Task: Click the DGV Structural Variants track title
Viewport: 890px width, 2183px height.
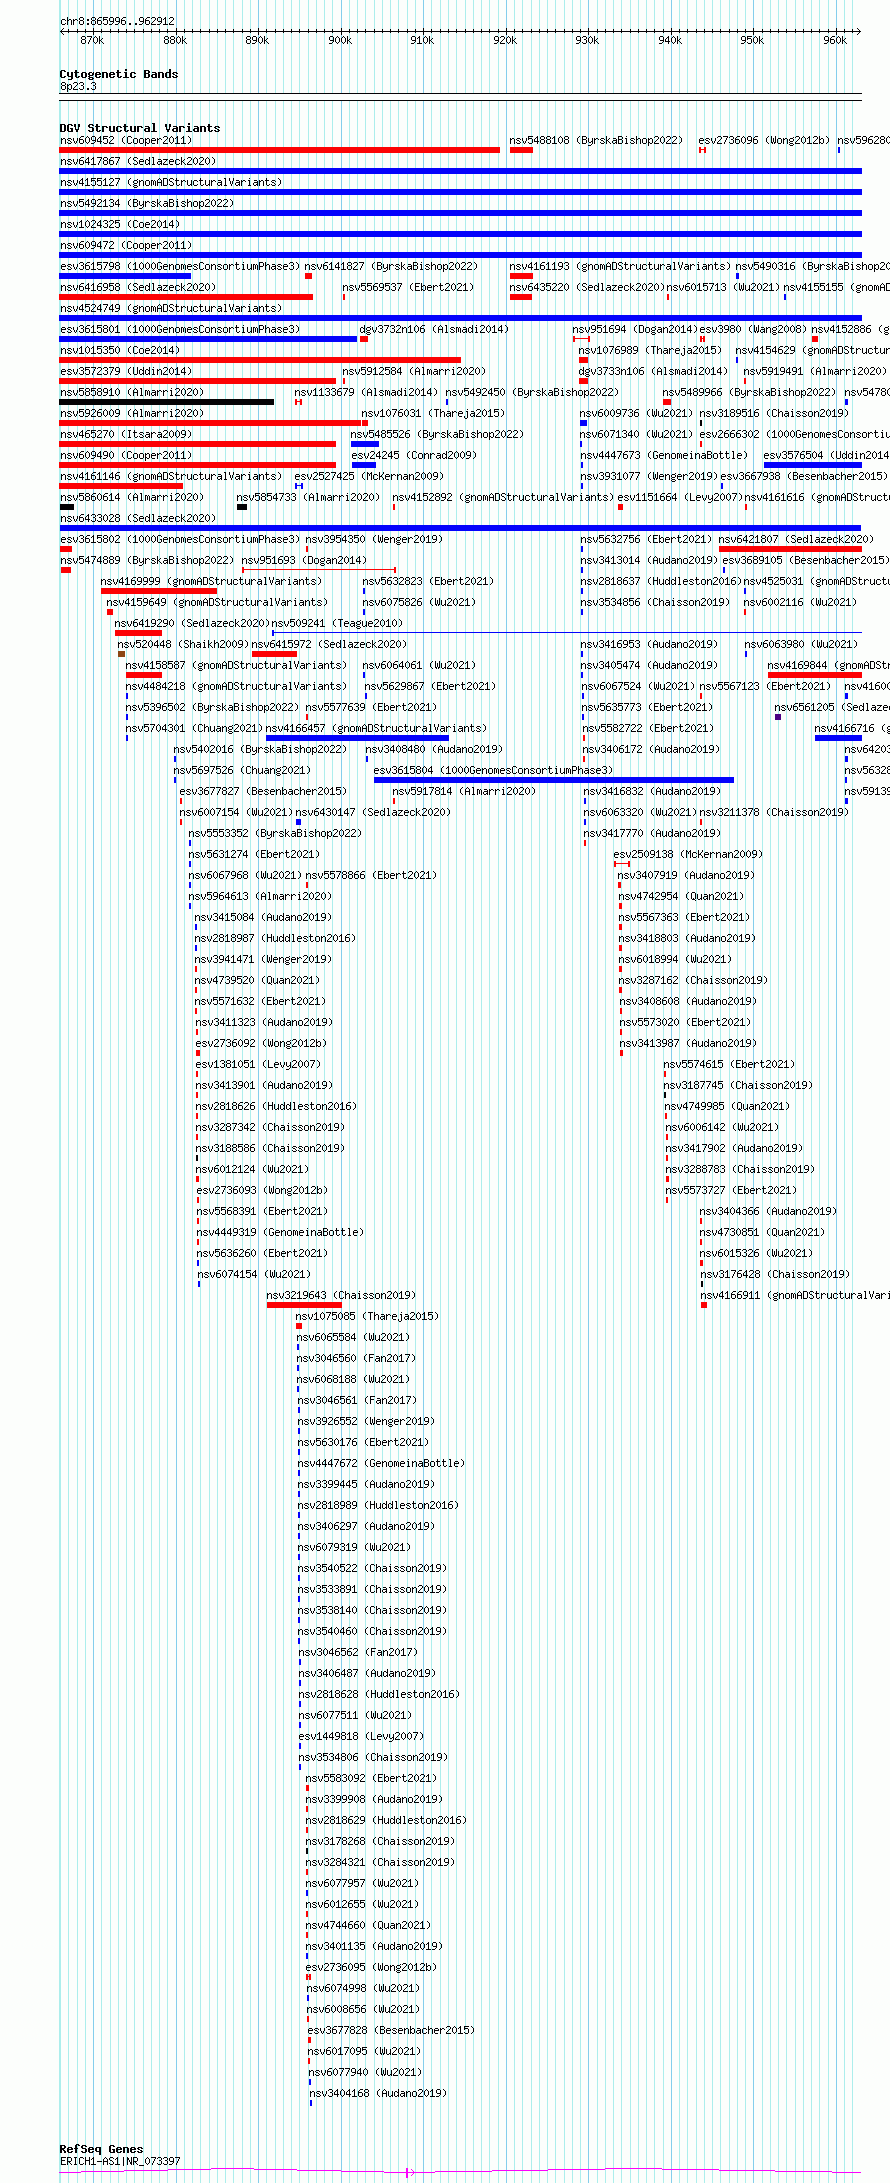Action: (x=140, y=128)
